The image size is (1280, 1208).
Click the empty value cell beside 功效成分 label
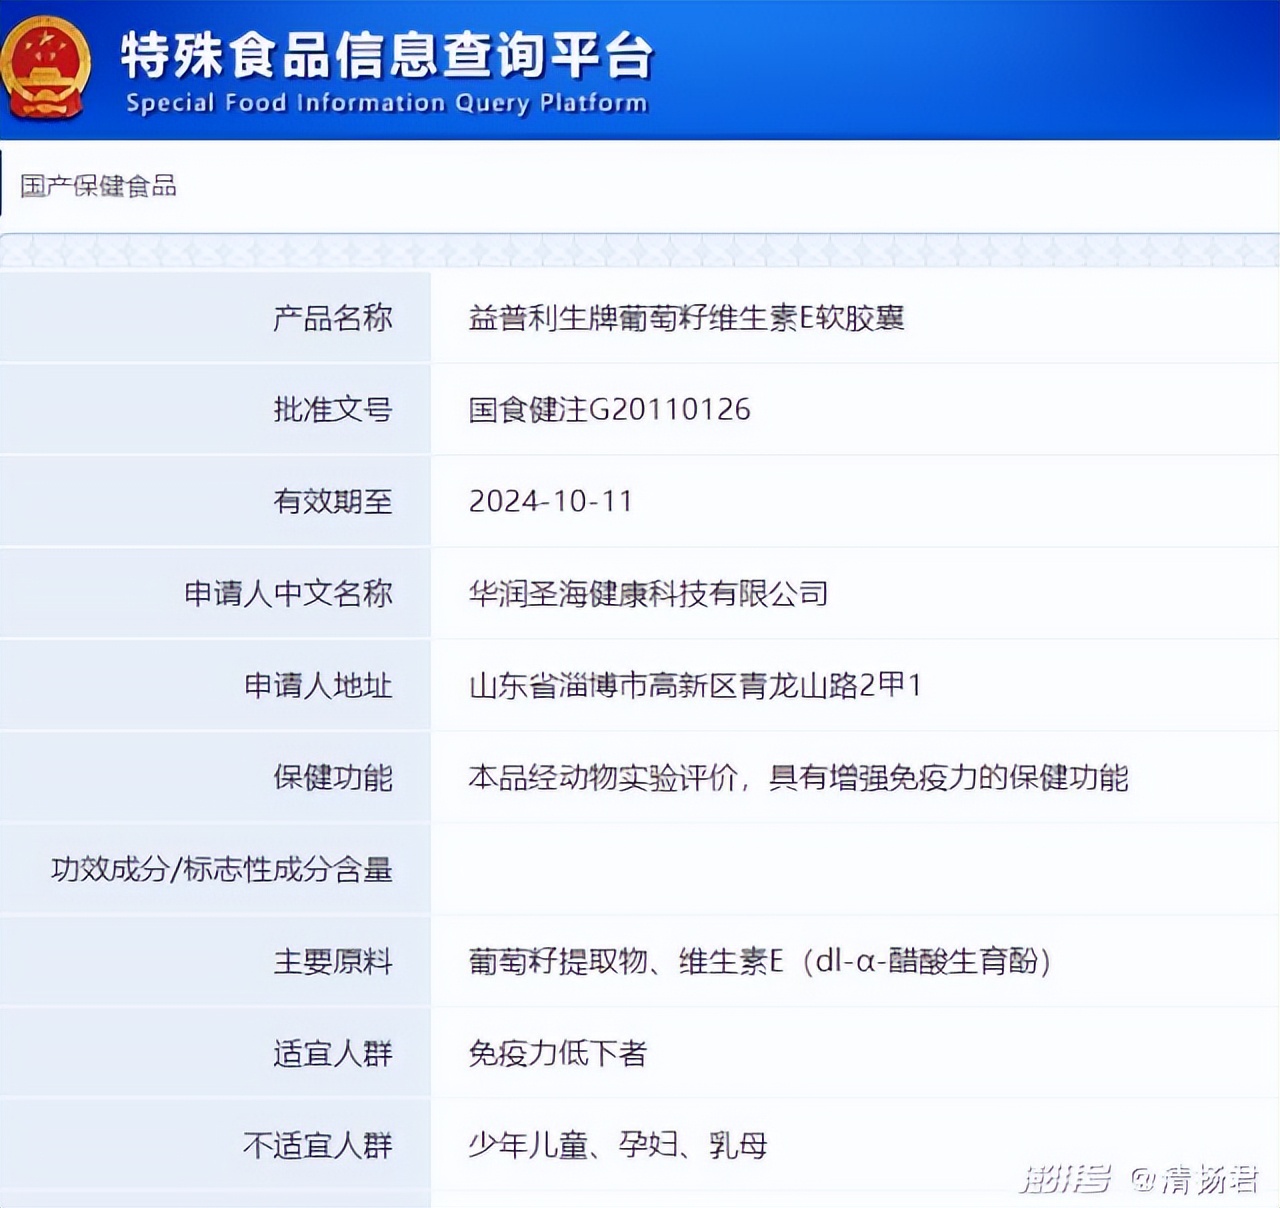pos(850,869)
